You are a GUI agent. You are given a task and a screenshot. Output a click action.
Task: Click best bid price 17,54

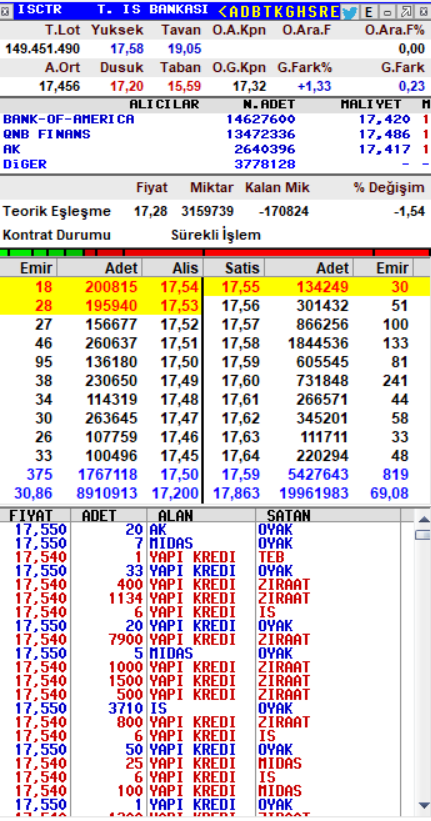click(x=180, y=287)
